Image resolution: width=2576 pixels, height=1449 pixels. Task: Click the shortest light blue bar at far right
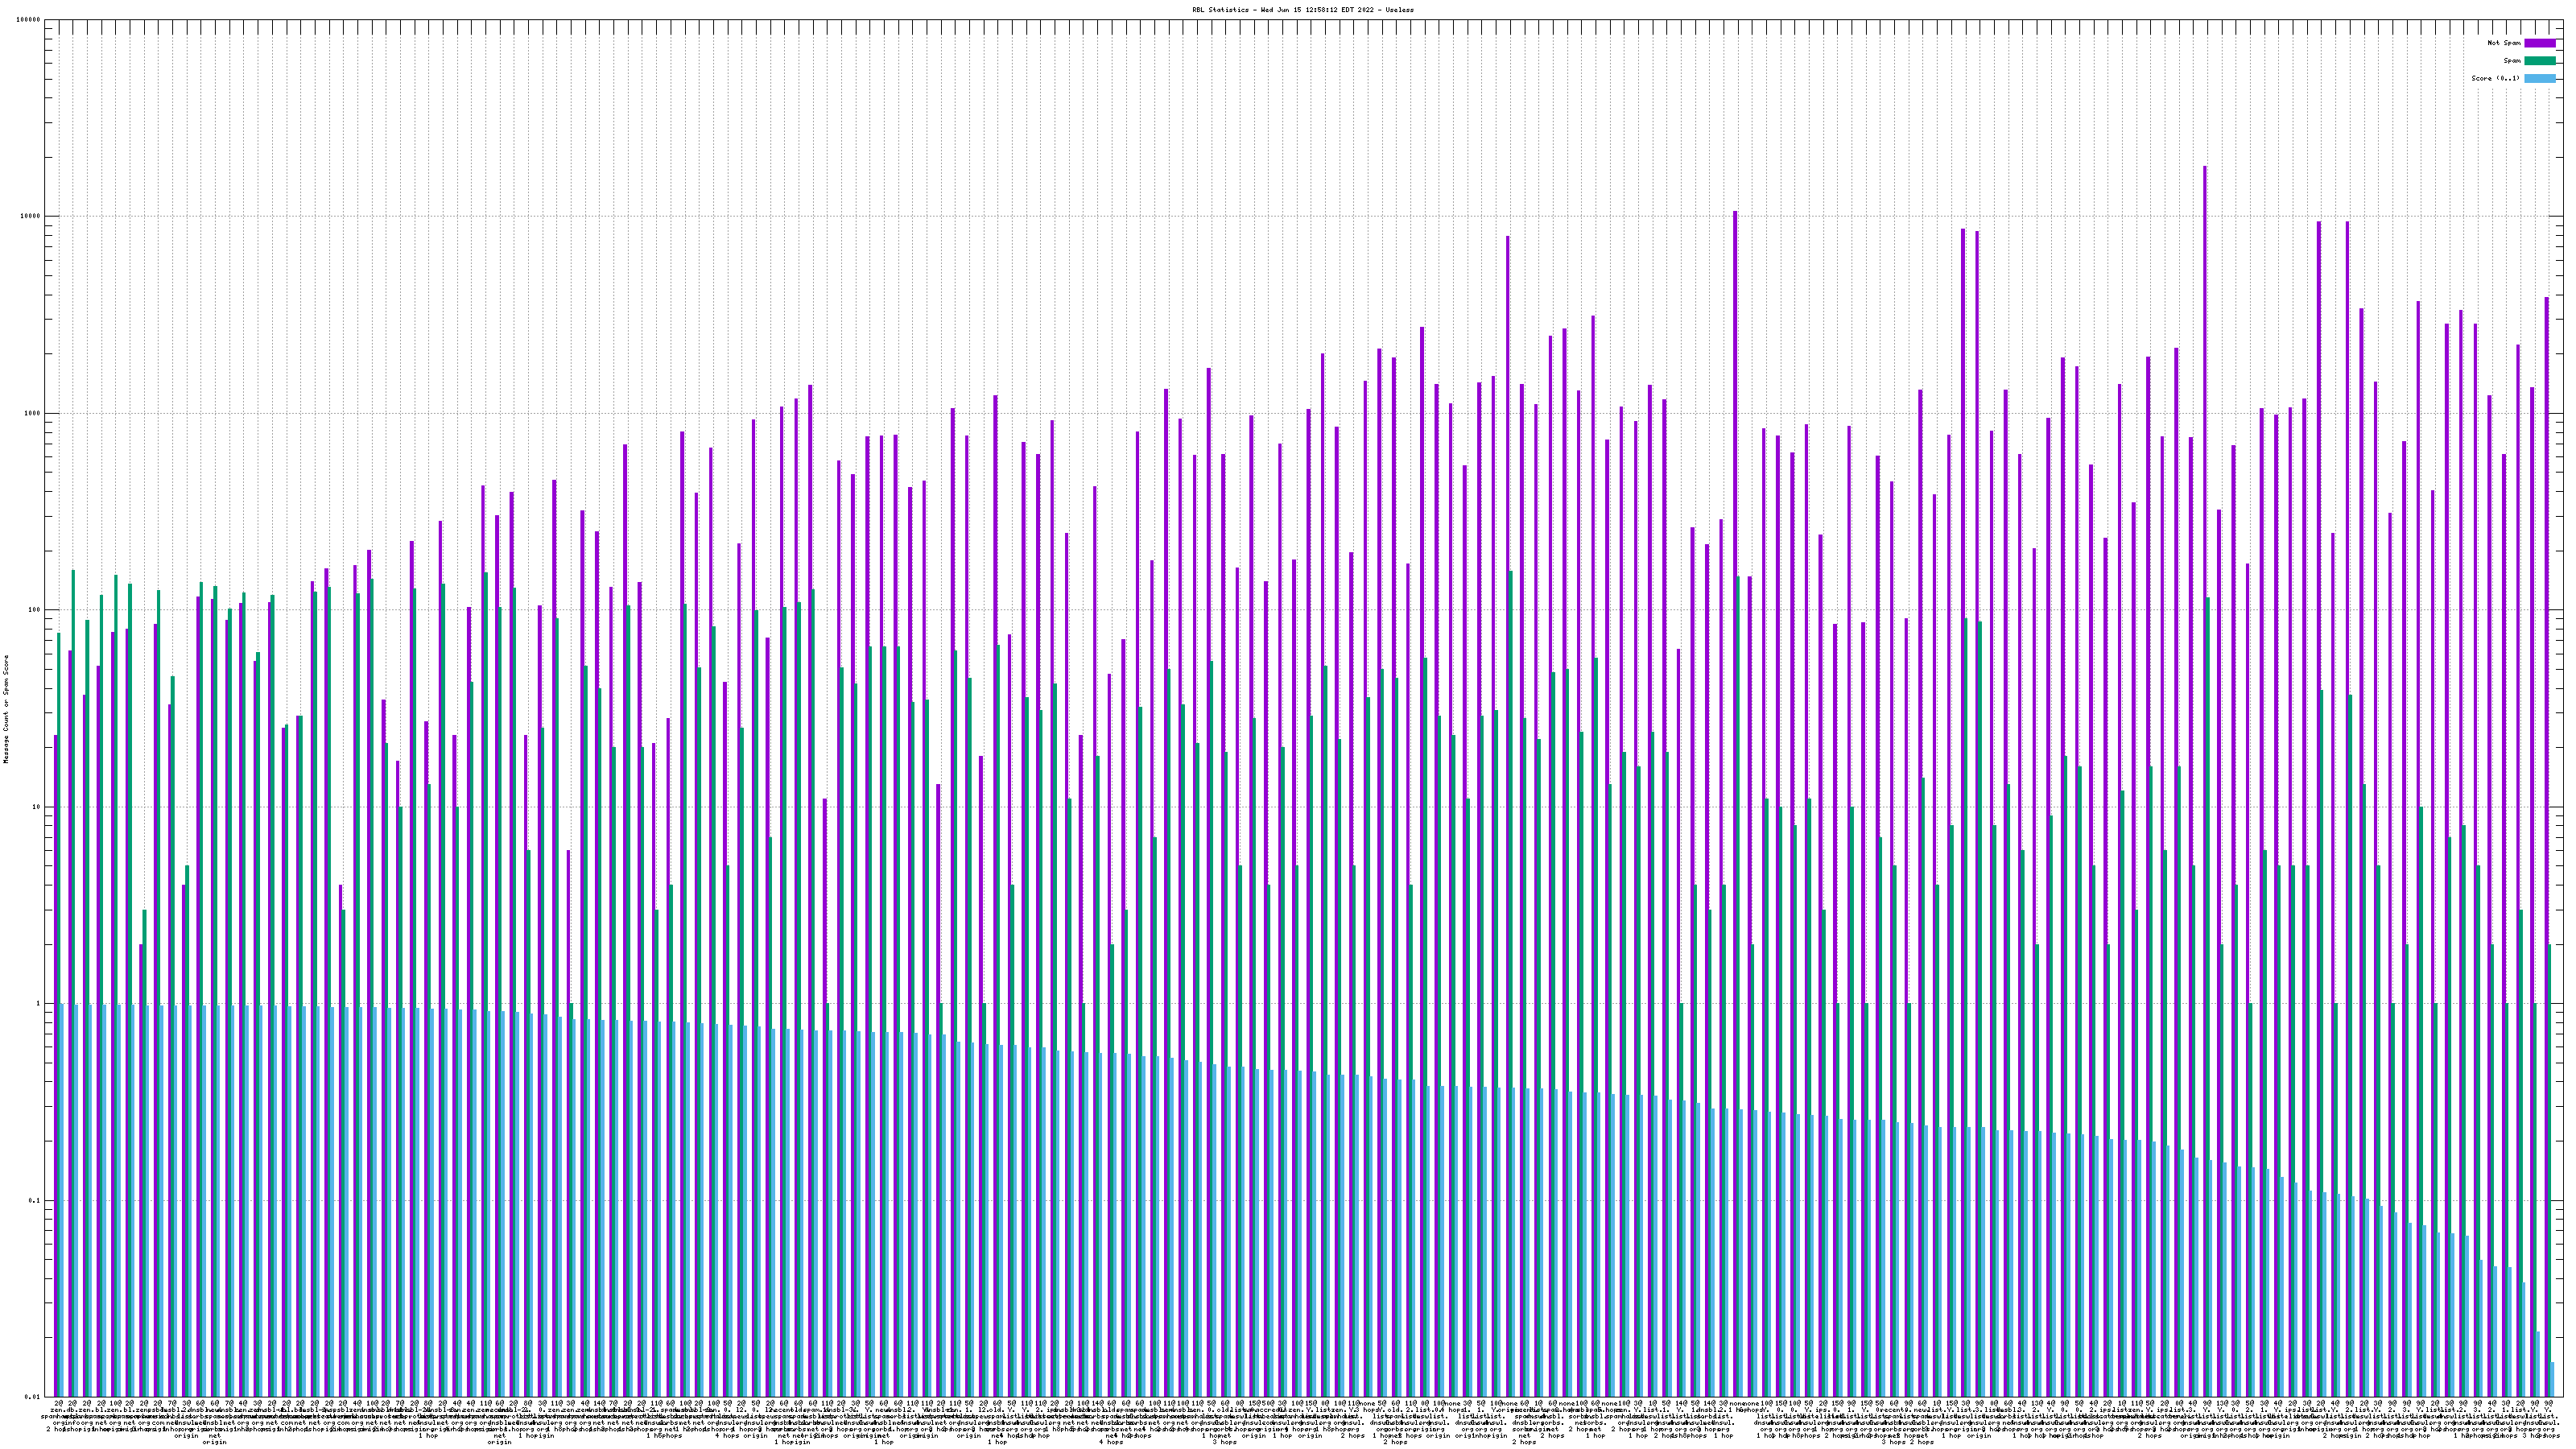2553,1380
